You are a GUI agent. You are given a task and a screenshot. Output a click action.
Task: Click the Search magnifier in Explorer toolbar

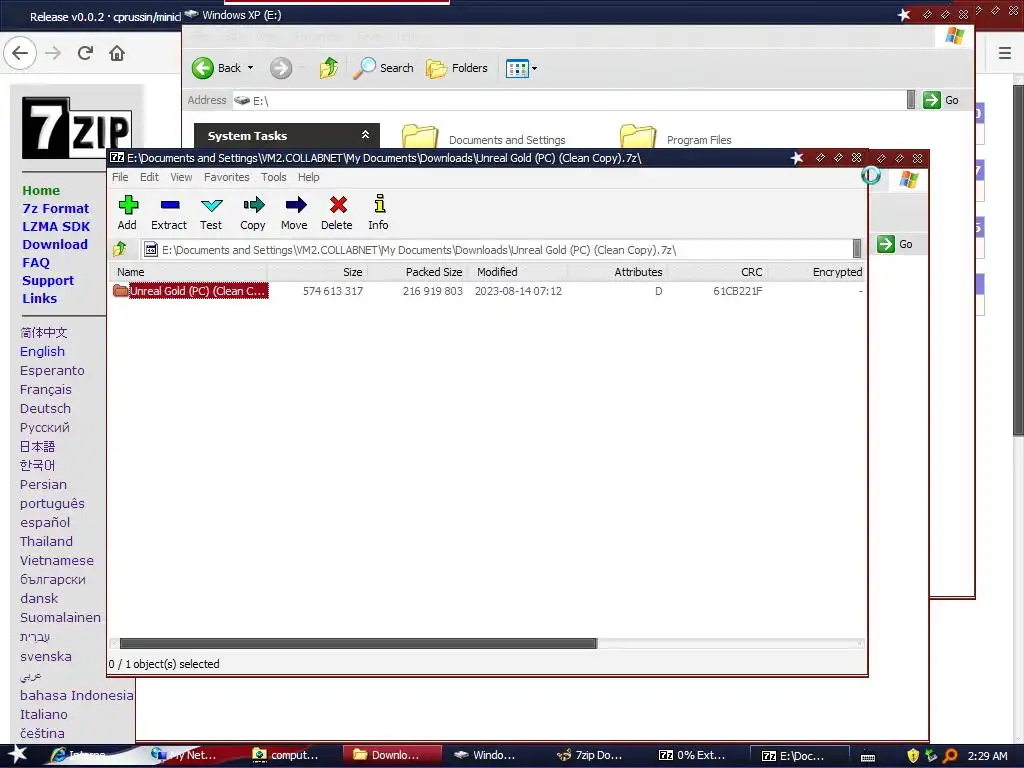364,68
